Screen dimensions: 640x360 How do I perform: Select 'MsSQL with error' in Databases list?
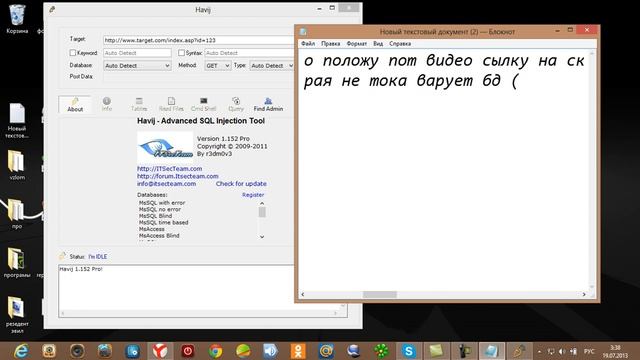point(162,203)
